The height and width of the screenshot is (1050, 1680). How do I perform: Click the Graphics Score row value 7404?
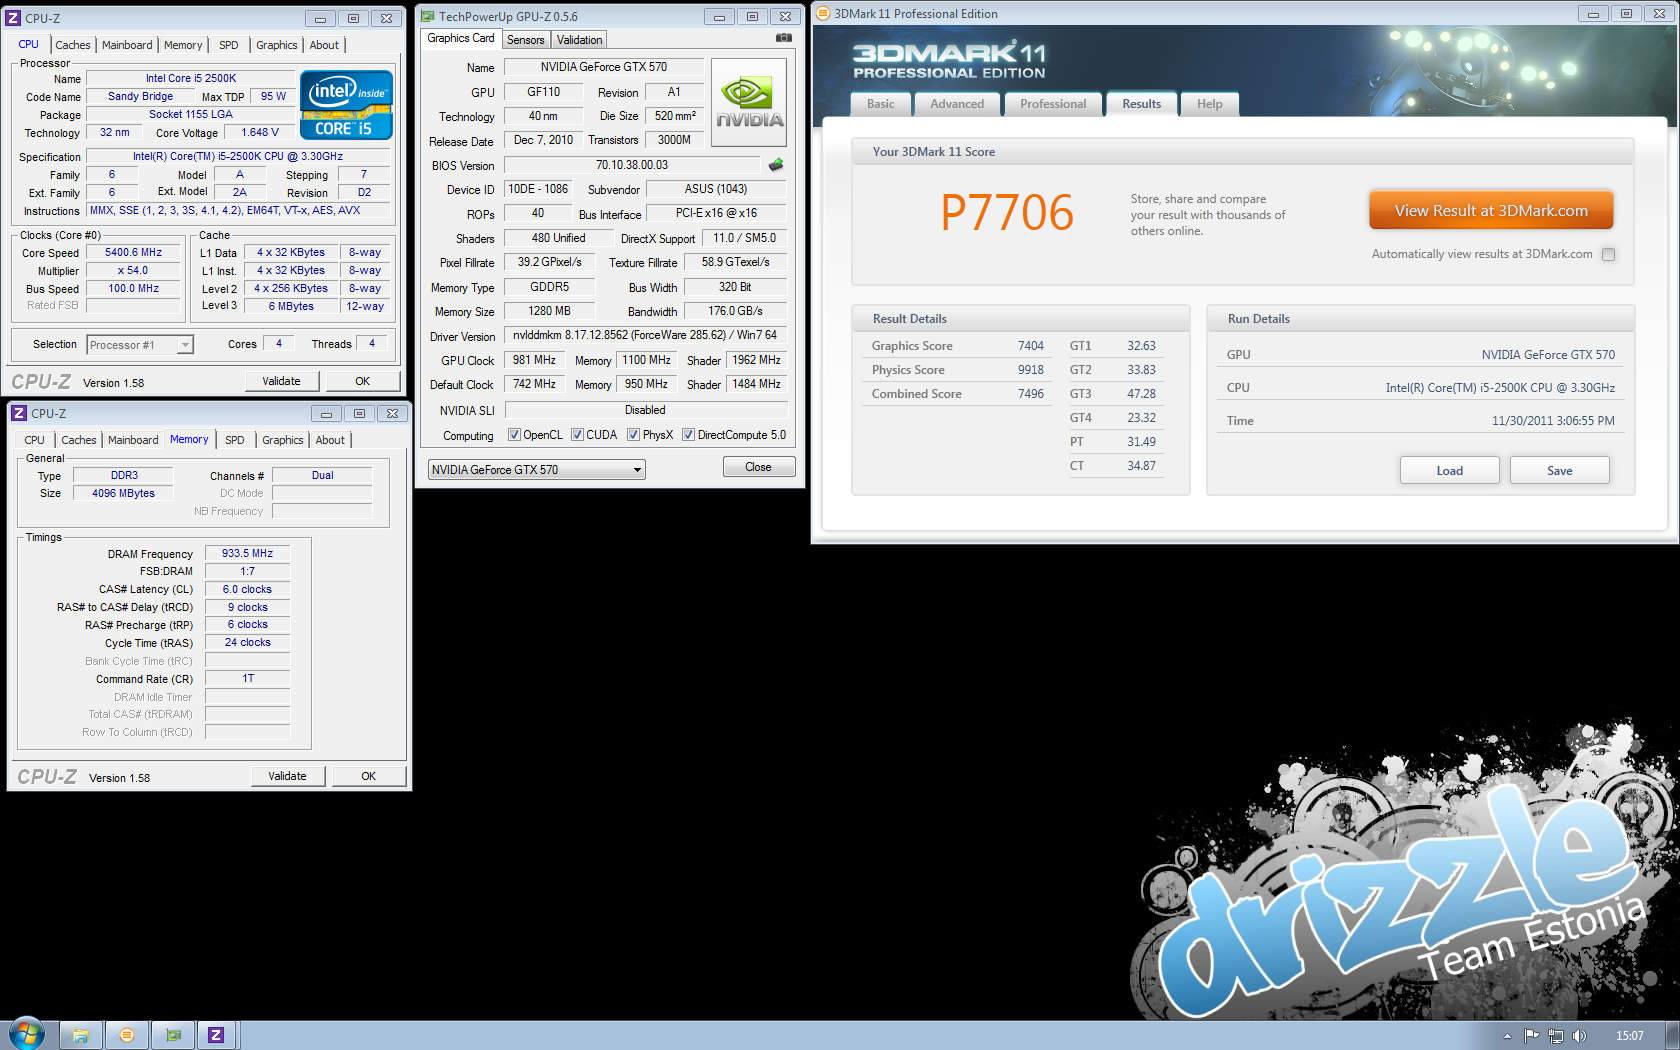click(x=1031, y=346)
